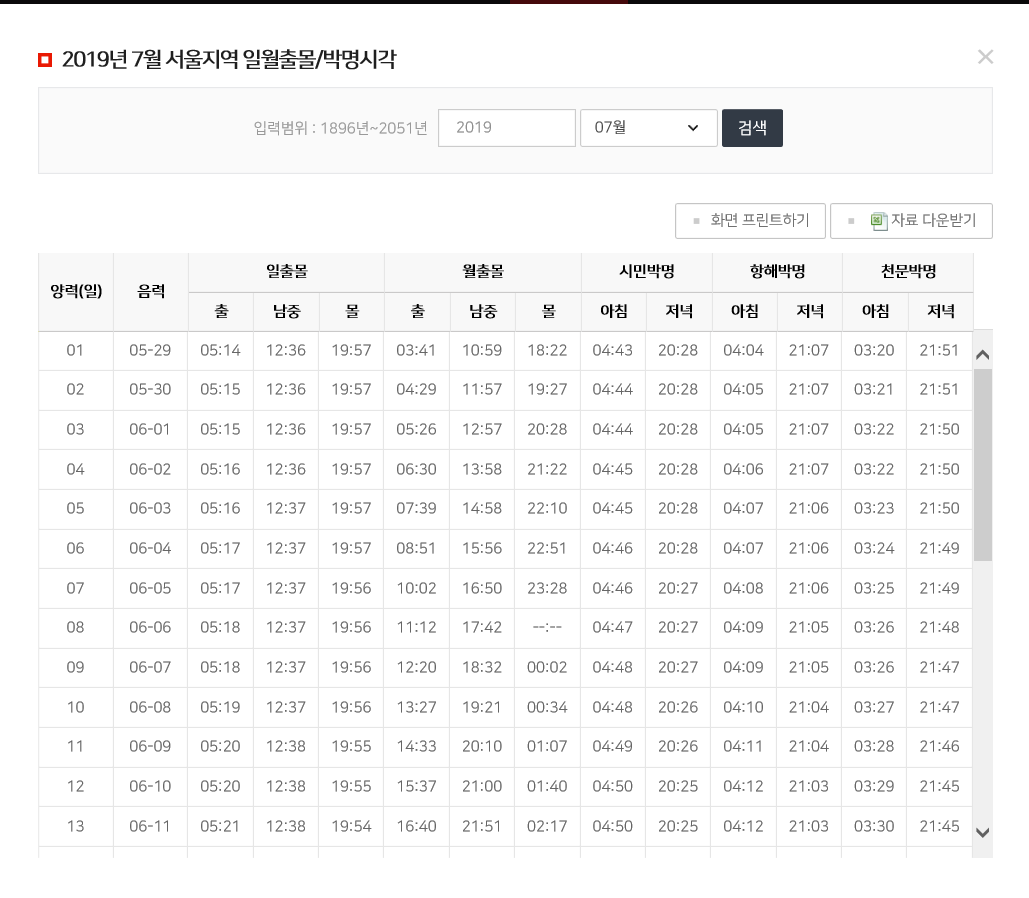Focus the year input field showing 2019
Viewport: 1029px width, 898px height.
click(x=506, y=128)
